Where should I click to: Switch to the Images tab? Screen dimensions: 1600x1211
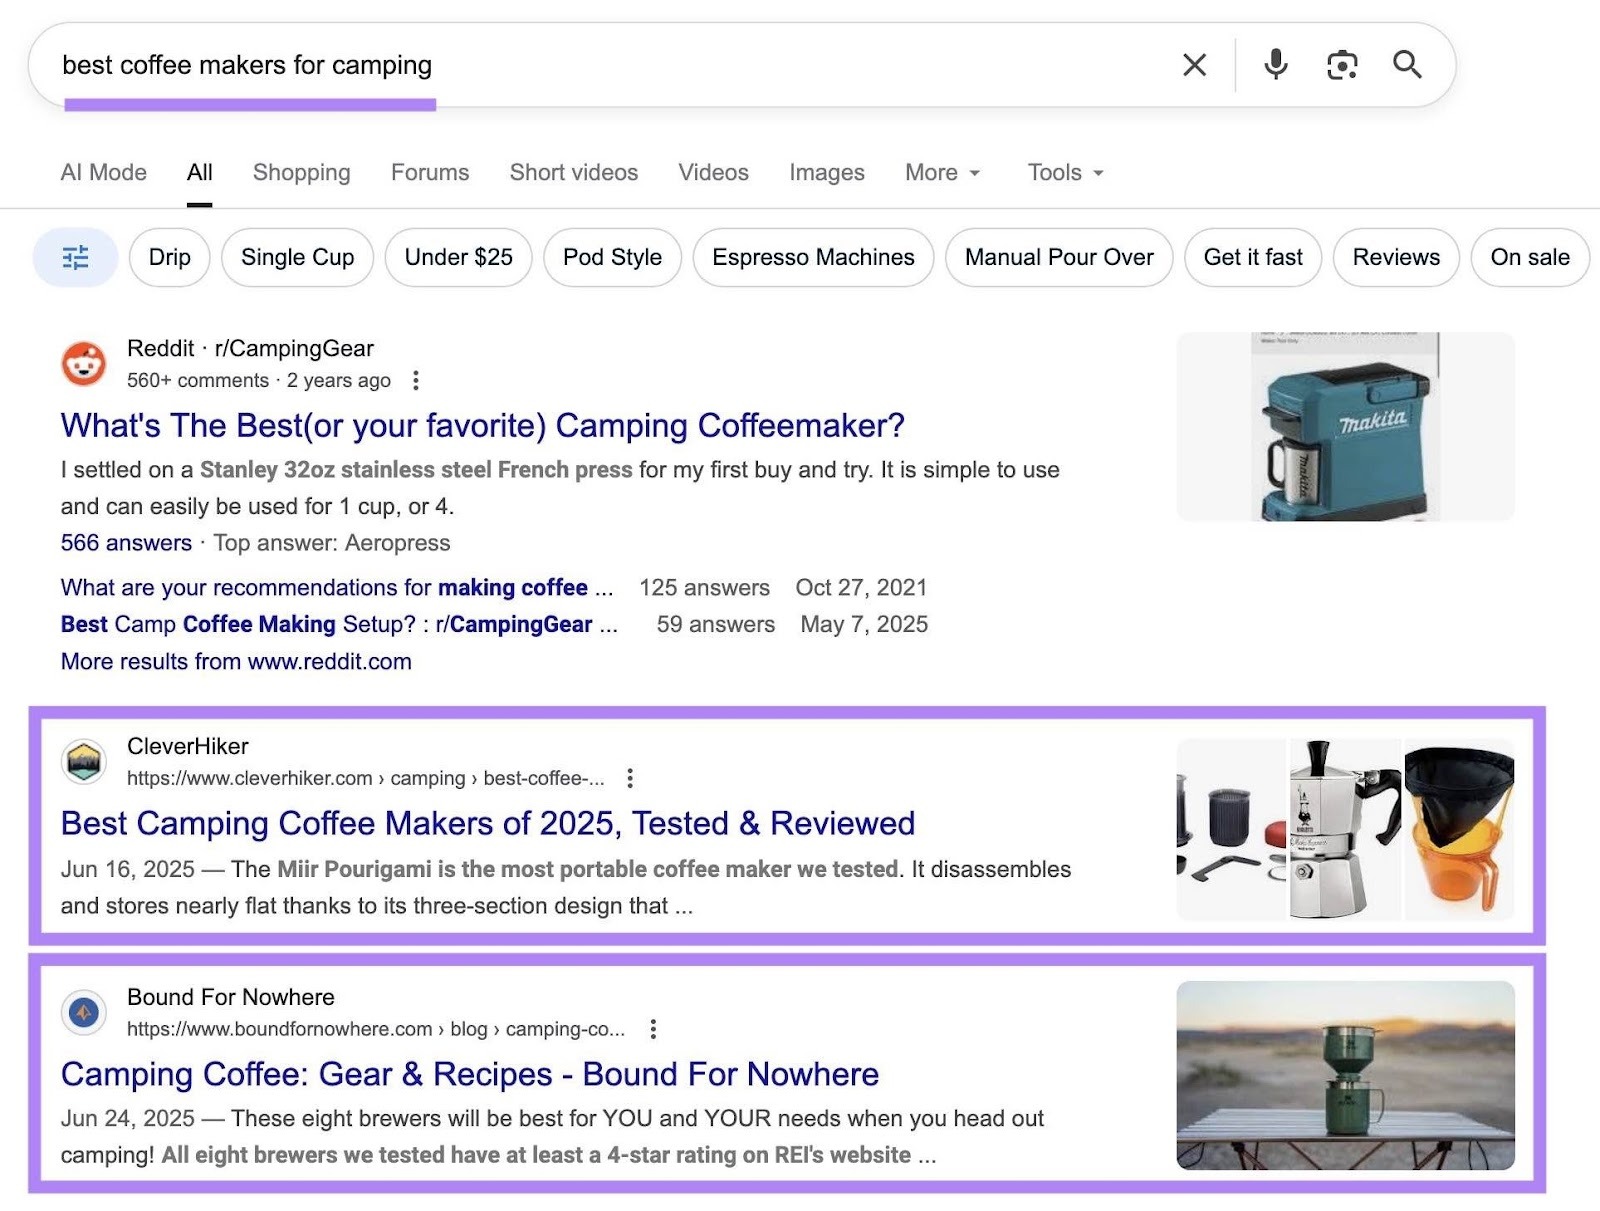[x=825, y=172]
